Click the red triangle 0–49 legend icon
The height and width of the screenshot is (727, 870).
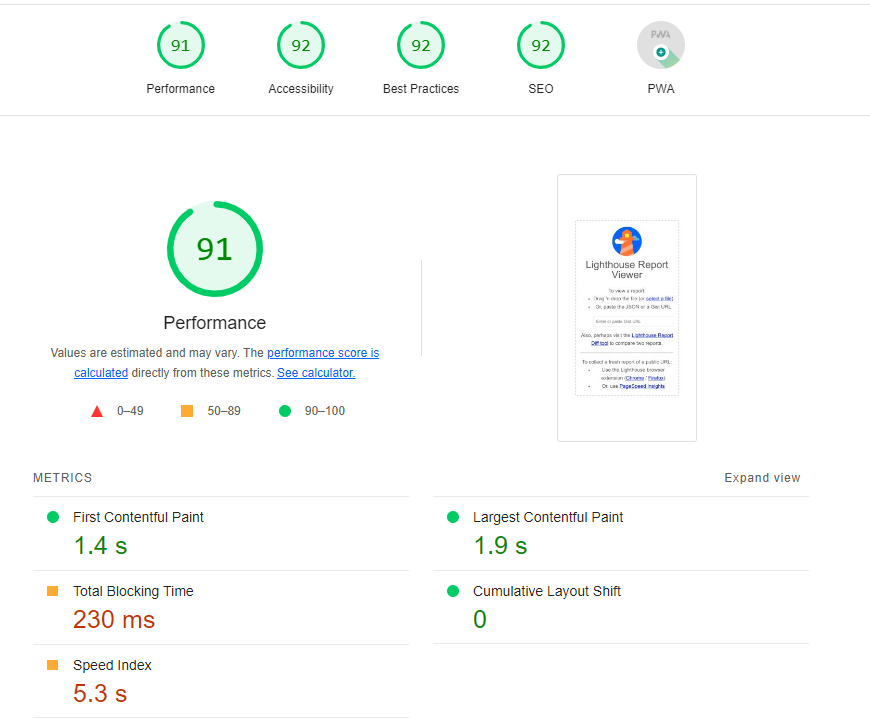pos(97,411)
